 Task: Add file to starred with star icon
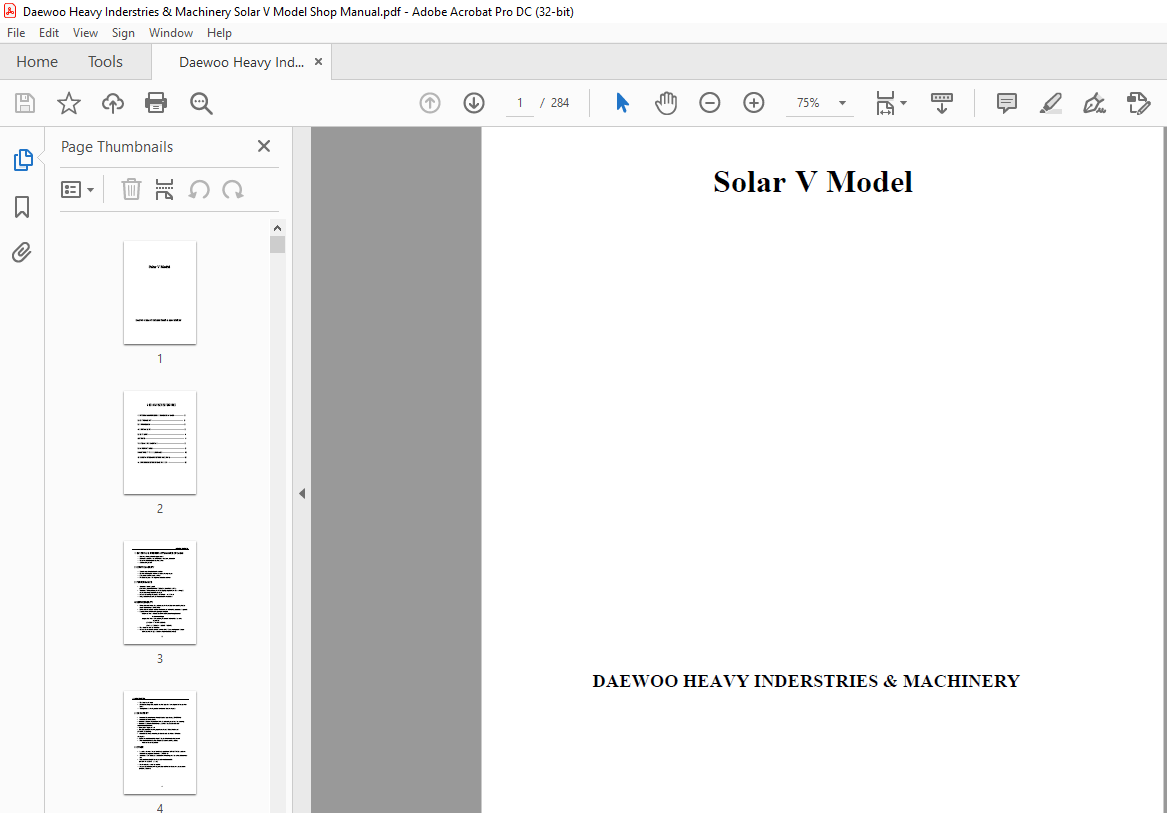coord(68,103)
